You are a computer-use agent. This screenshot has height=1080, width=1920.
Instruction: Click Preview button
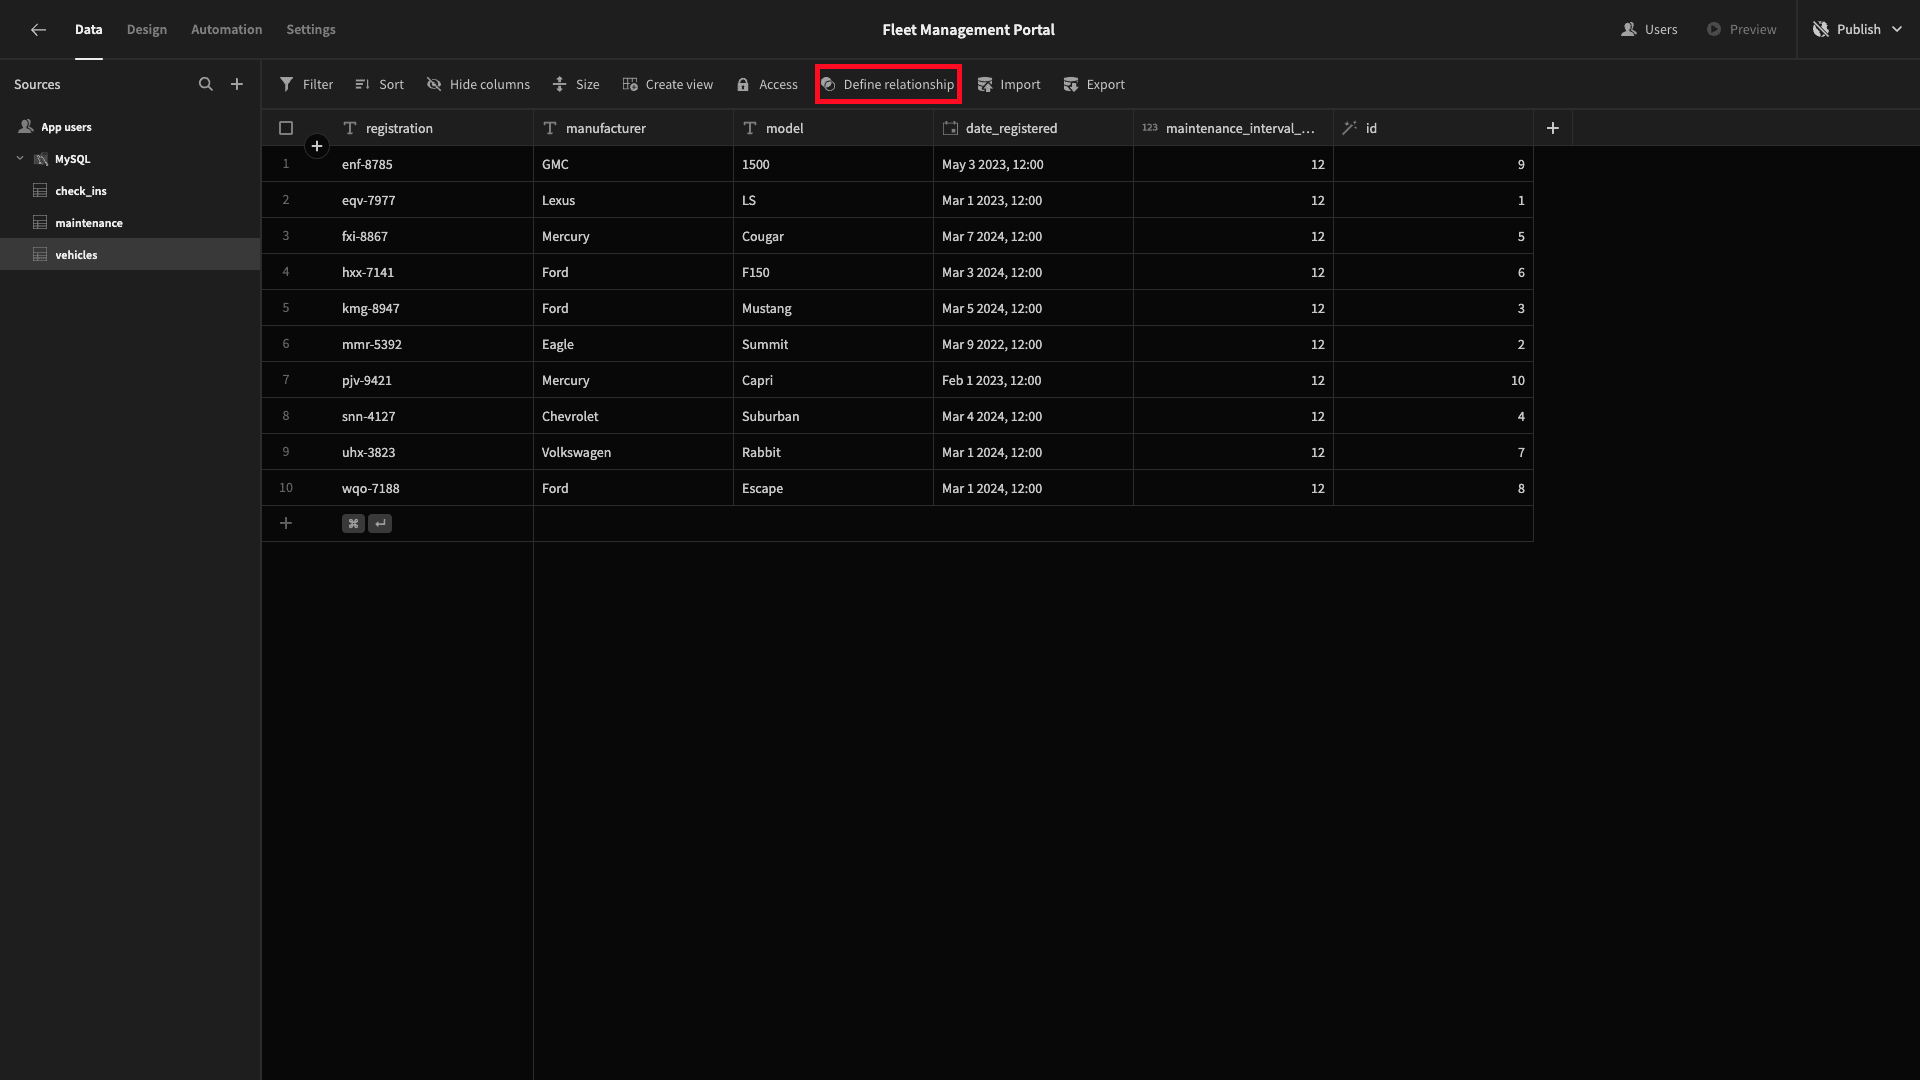tap(1742, 30)
